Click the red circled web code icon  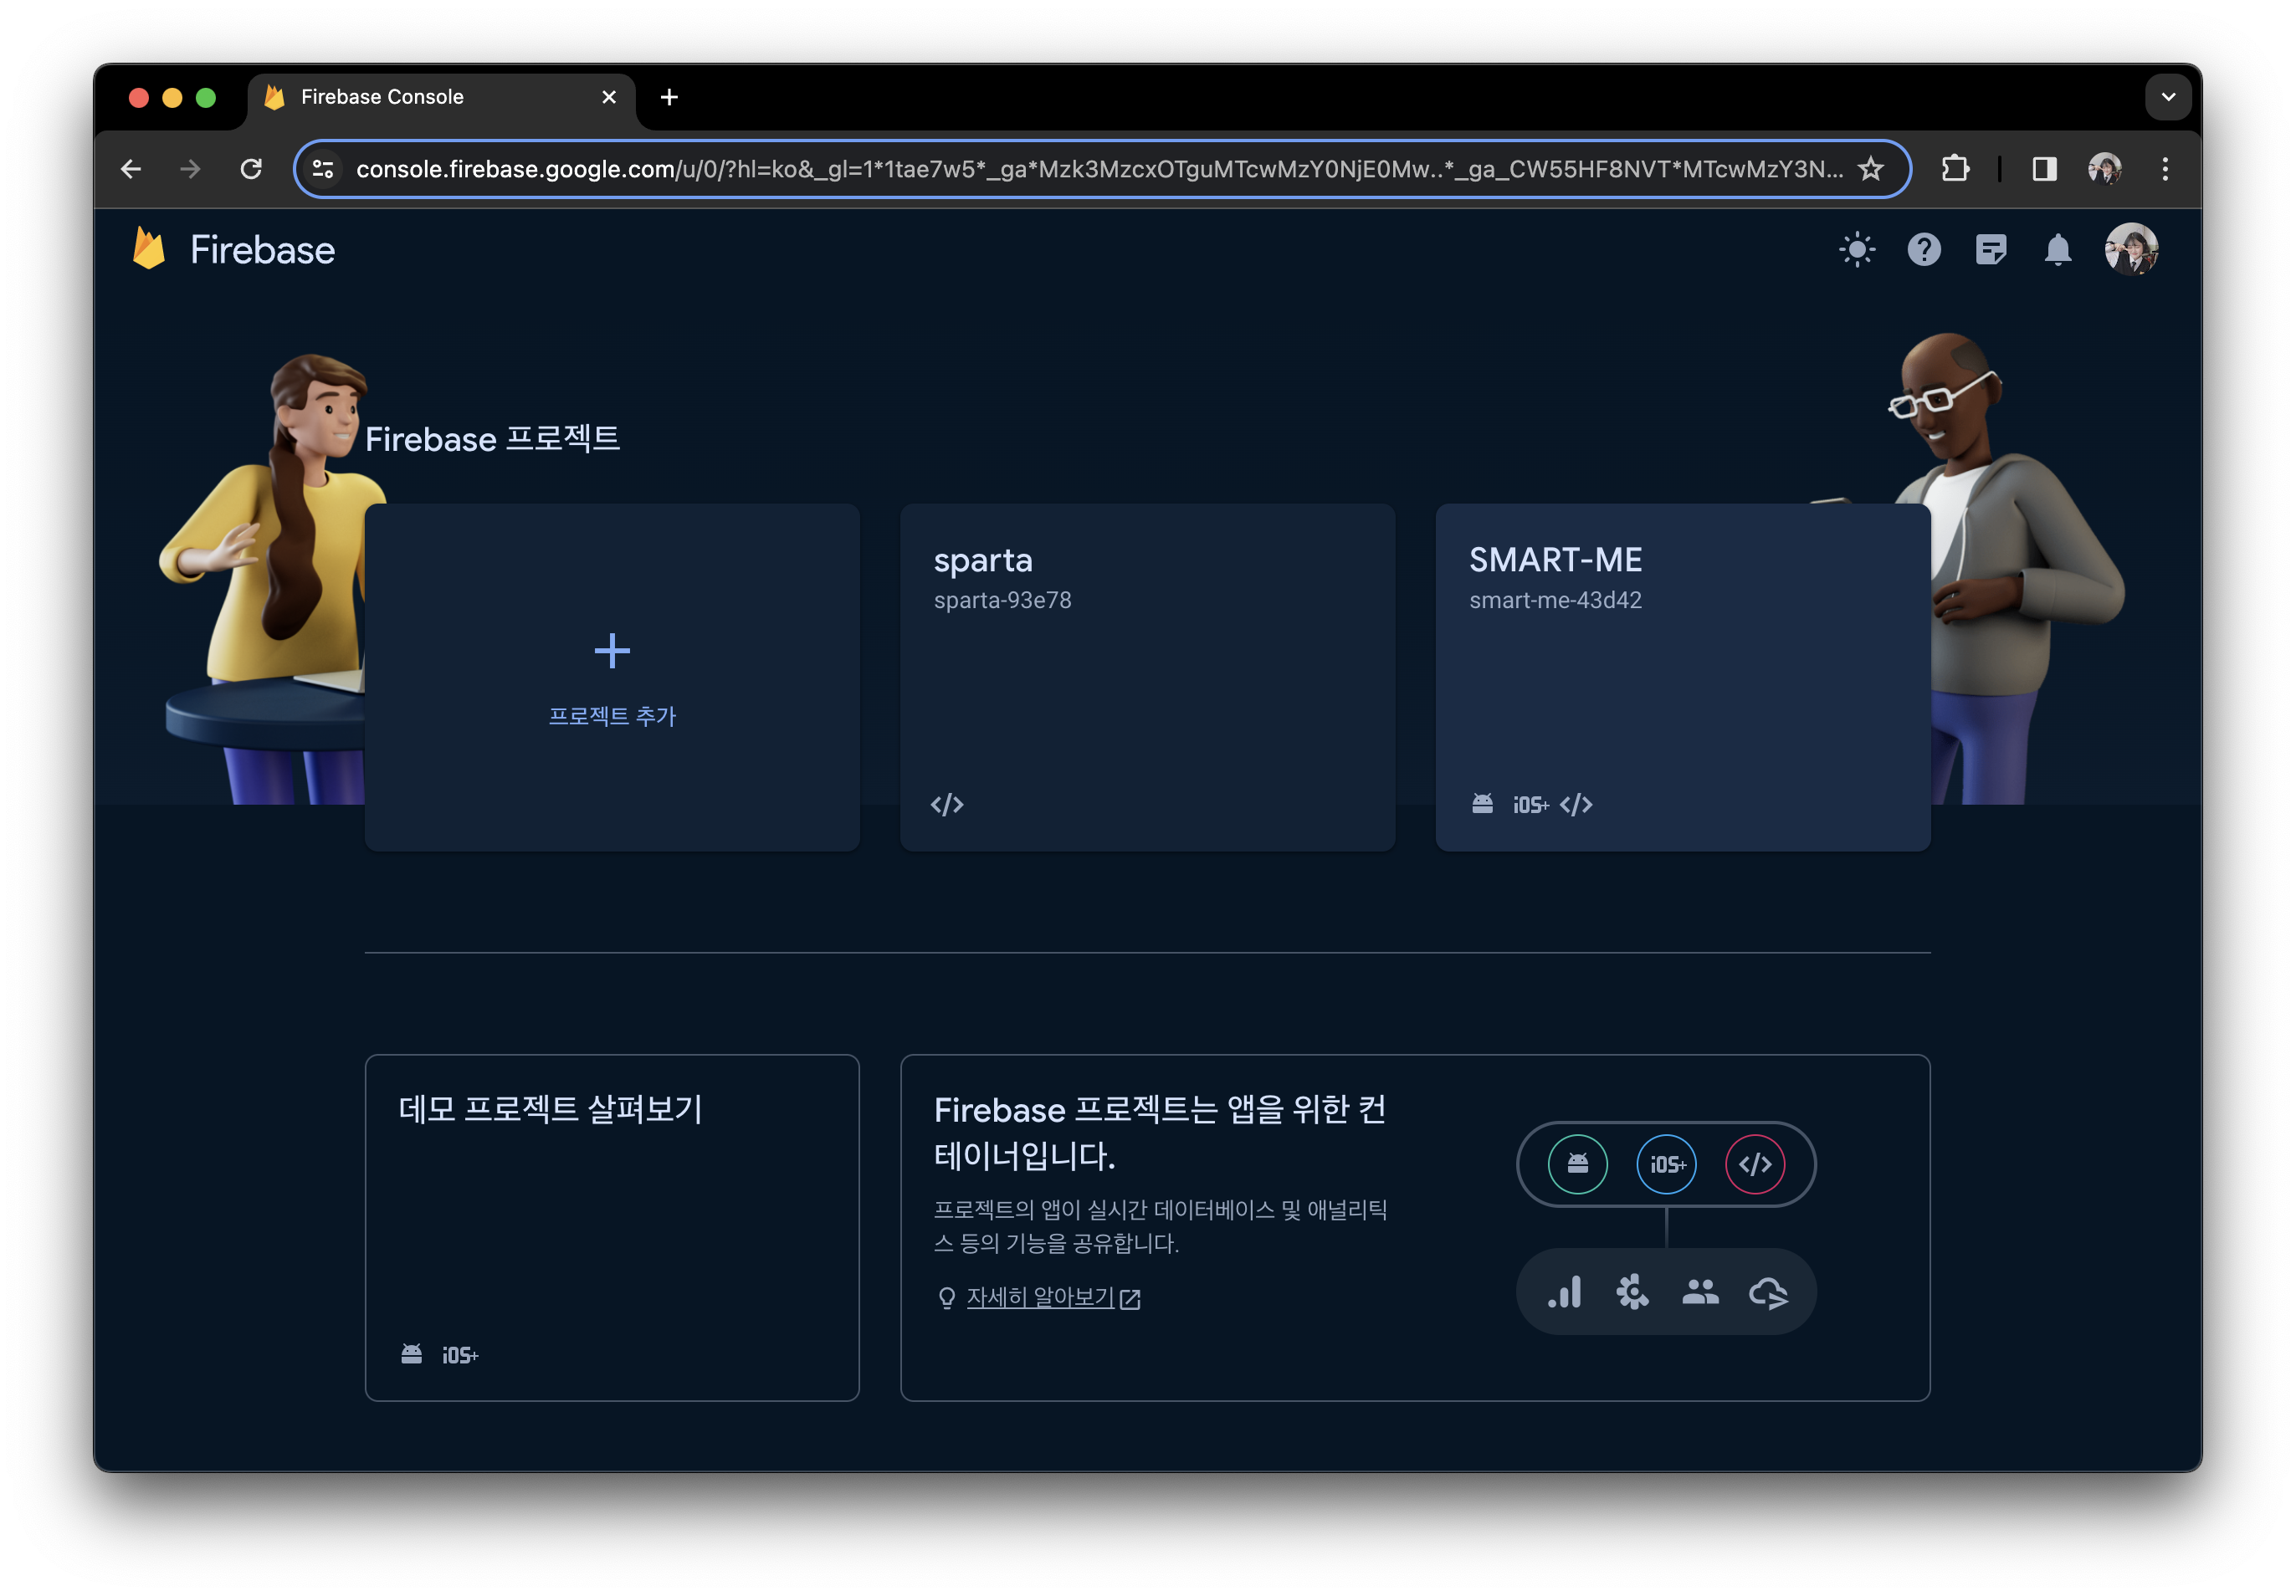click(1755, 1164)
